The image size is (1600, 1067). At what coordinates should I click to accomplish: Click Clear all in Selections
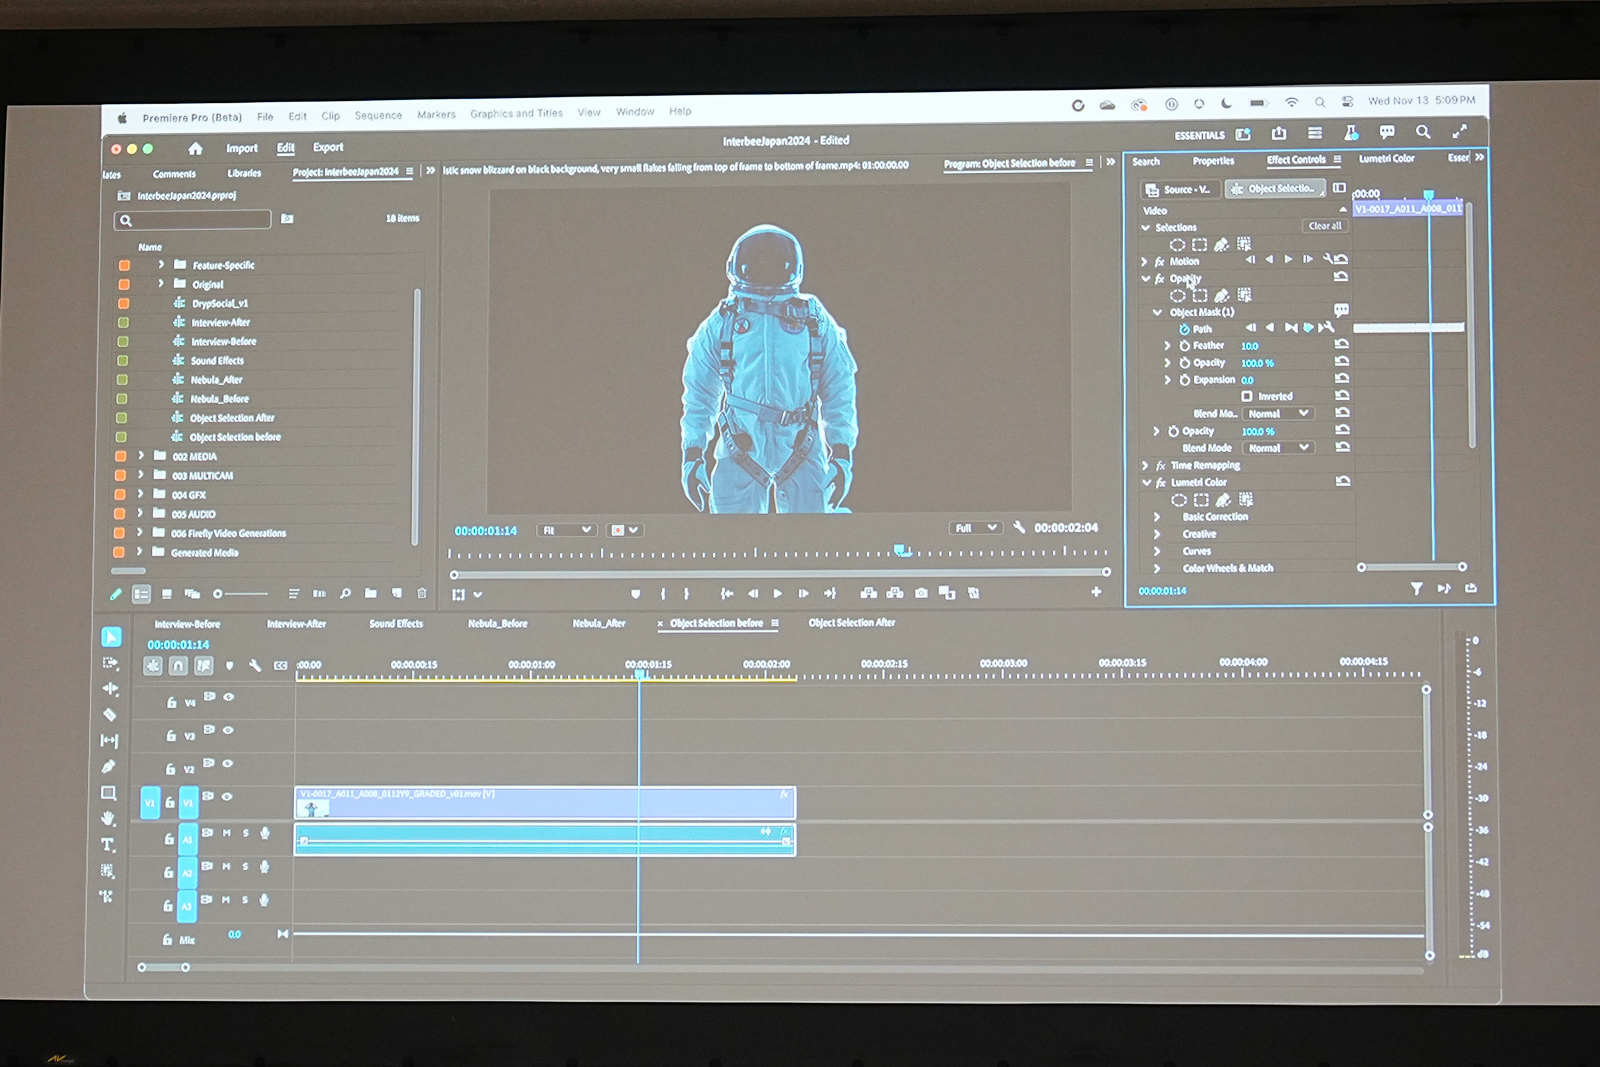click(1325, 226)
